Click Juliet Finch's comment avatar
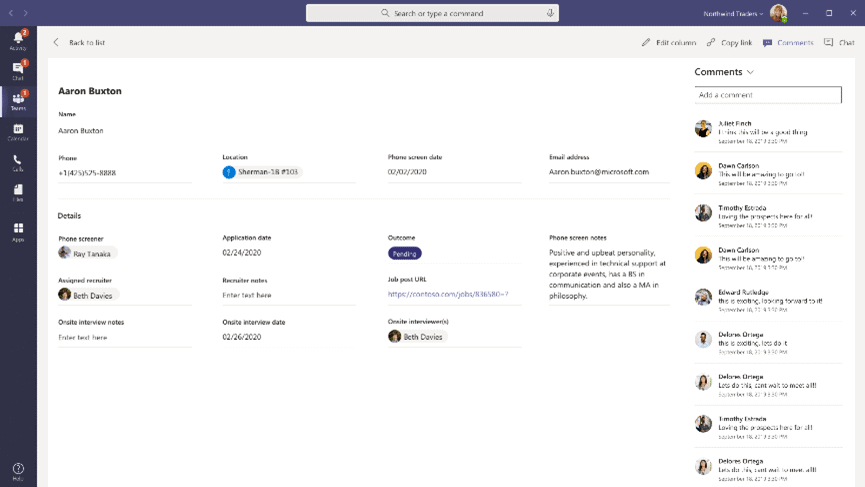Screen dimensions: 865x487 703,128
